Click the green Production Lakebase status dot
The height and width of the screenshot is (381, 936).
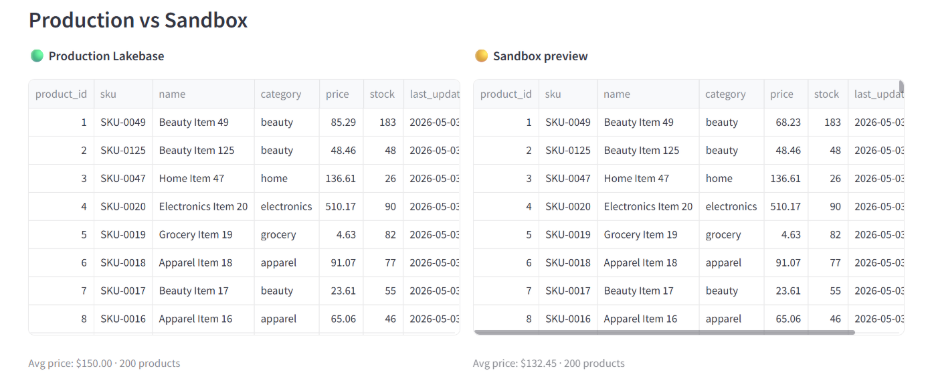point(37,56)
